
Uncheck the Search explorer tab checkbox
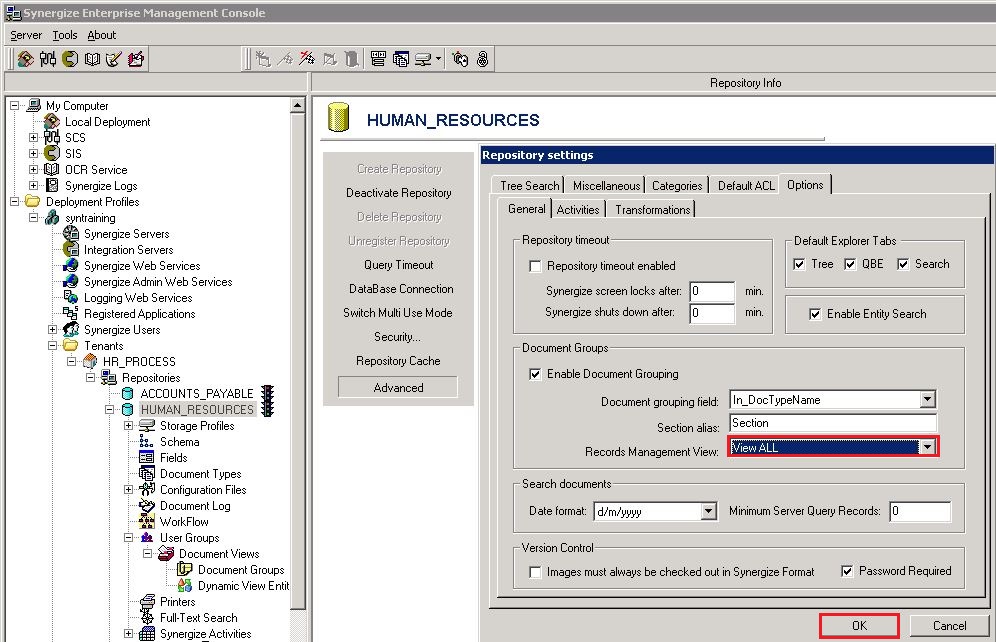click(903, 264)
